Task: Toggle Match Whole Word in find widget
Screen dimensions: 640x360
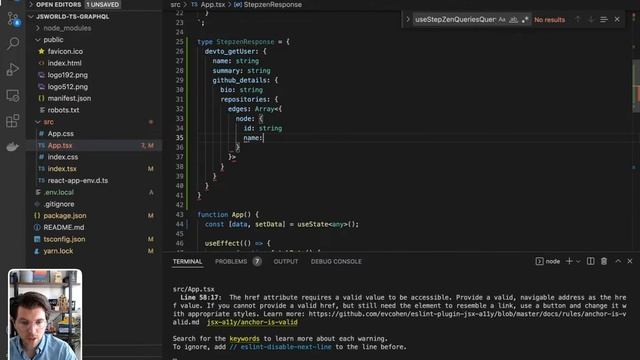Action: tap(513, 20)
